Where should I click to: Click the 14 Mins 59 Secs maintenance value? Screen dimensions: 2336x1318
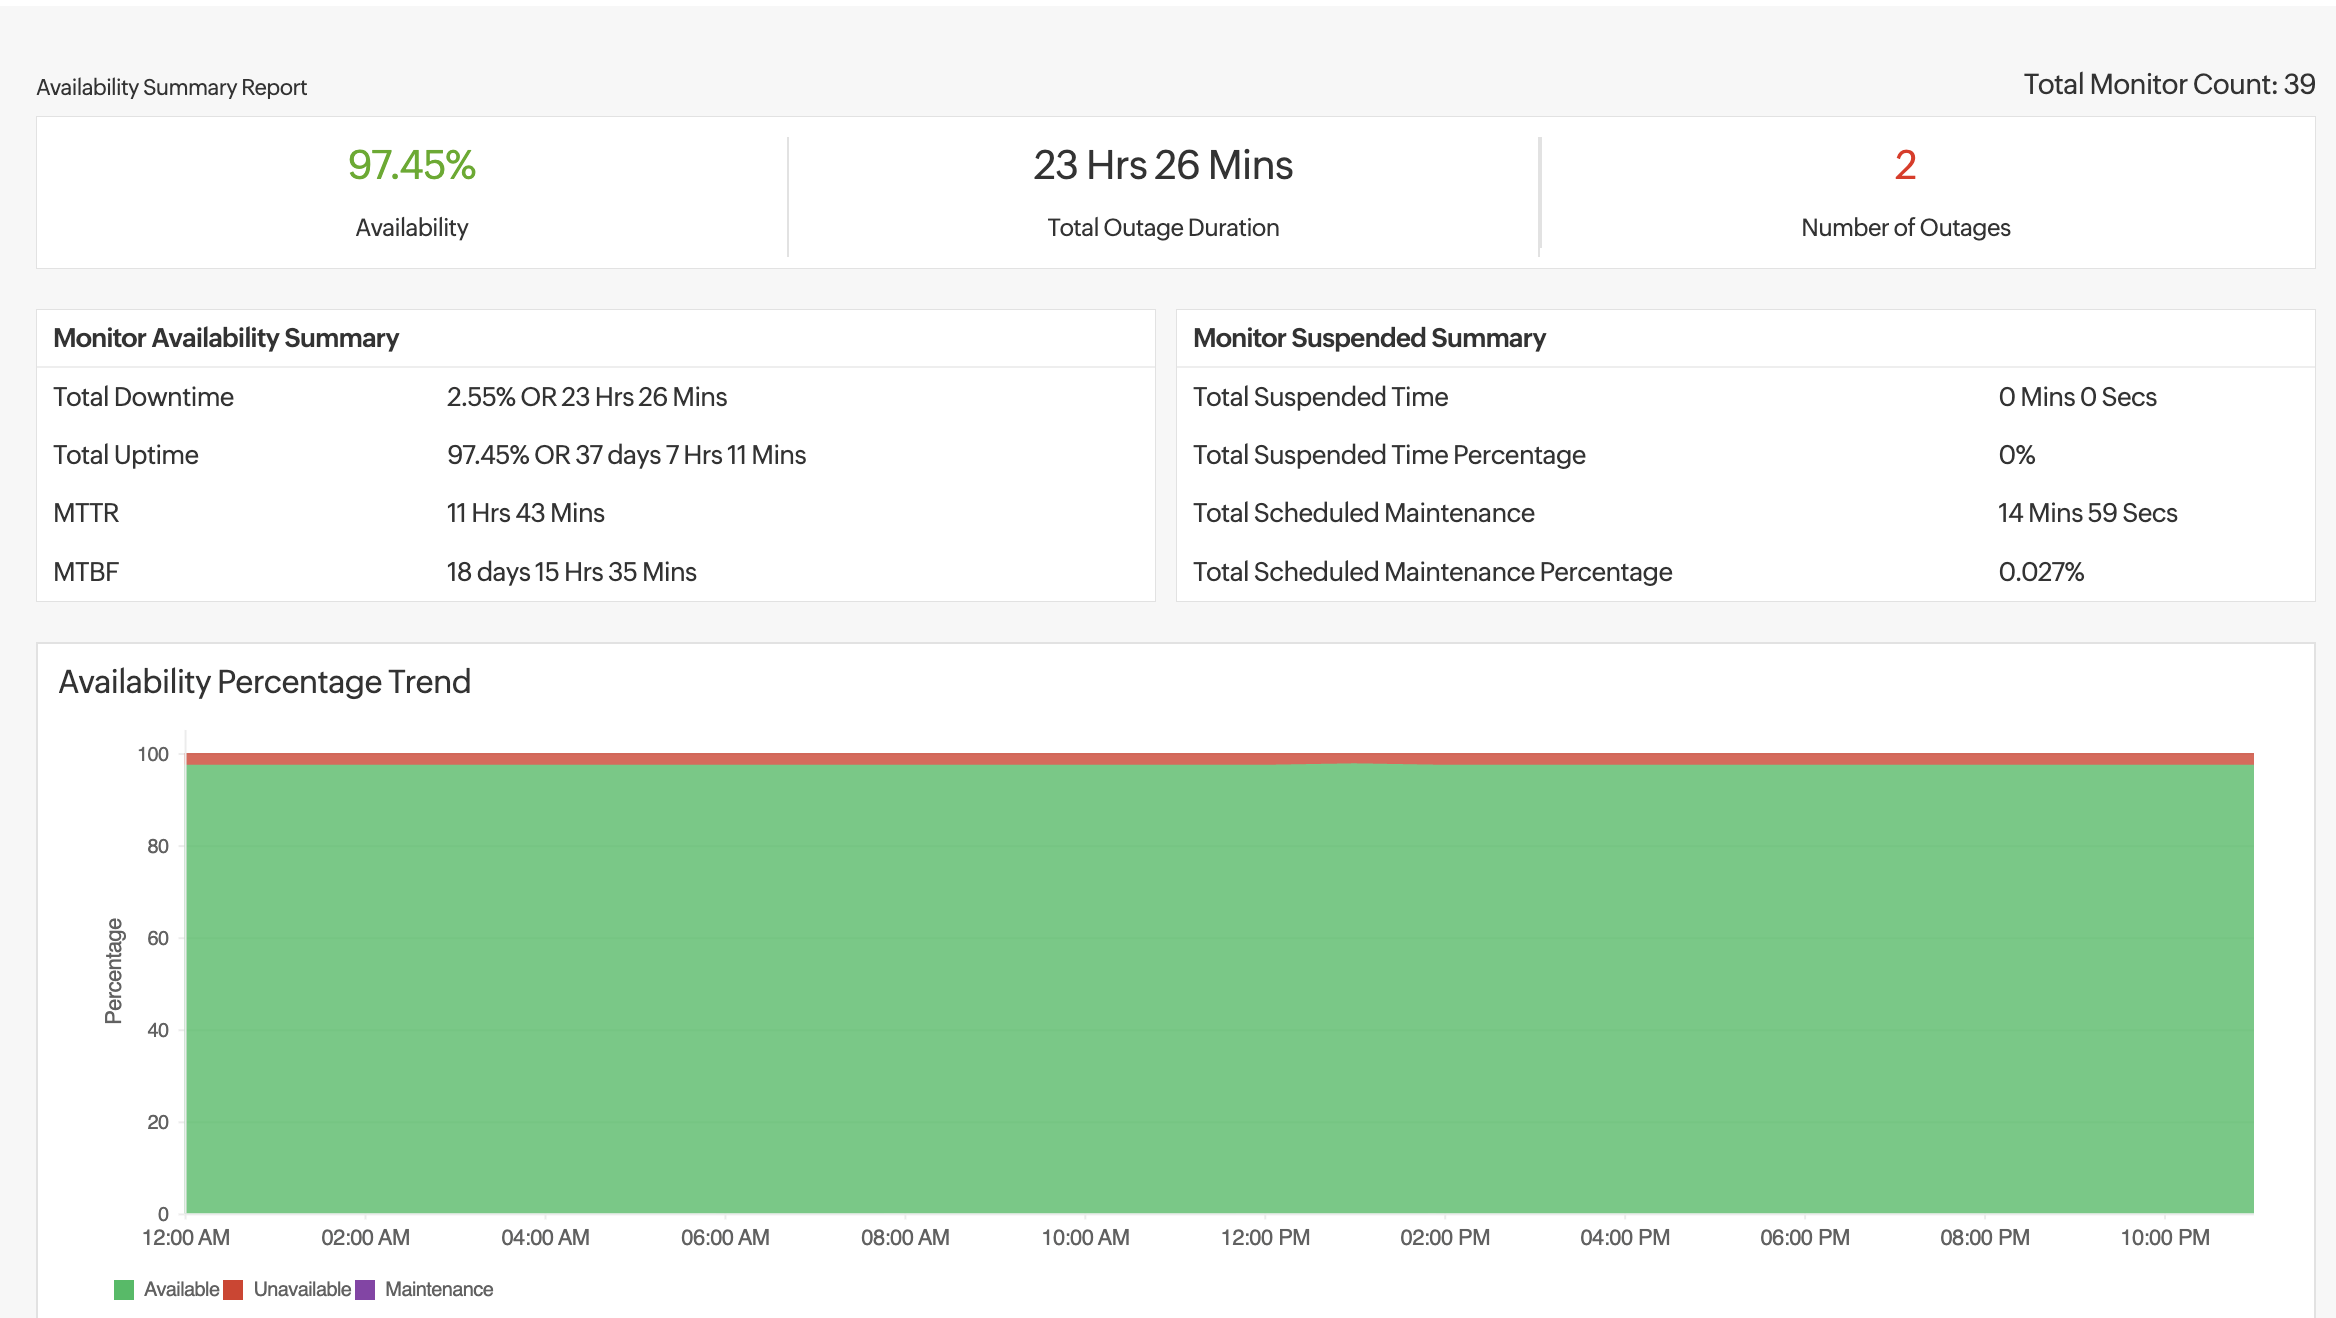(x=2087, y=513)
